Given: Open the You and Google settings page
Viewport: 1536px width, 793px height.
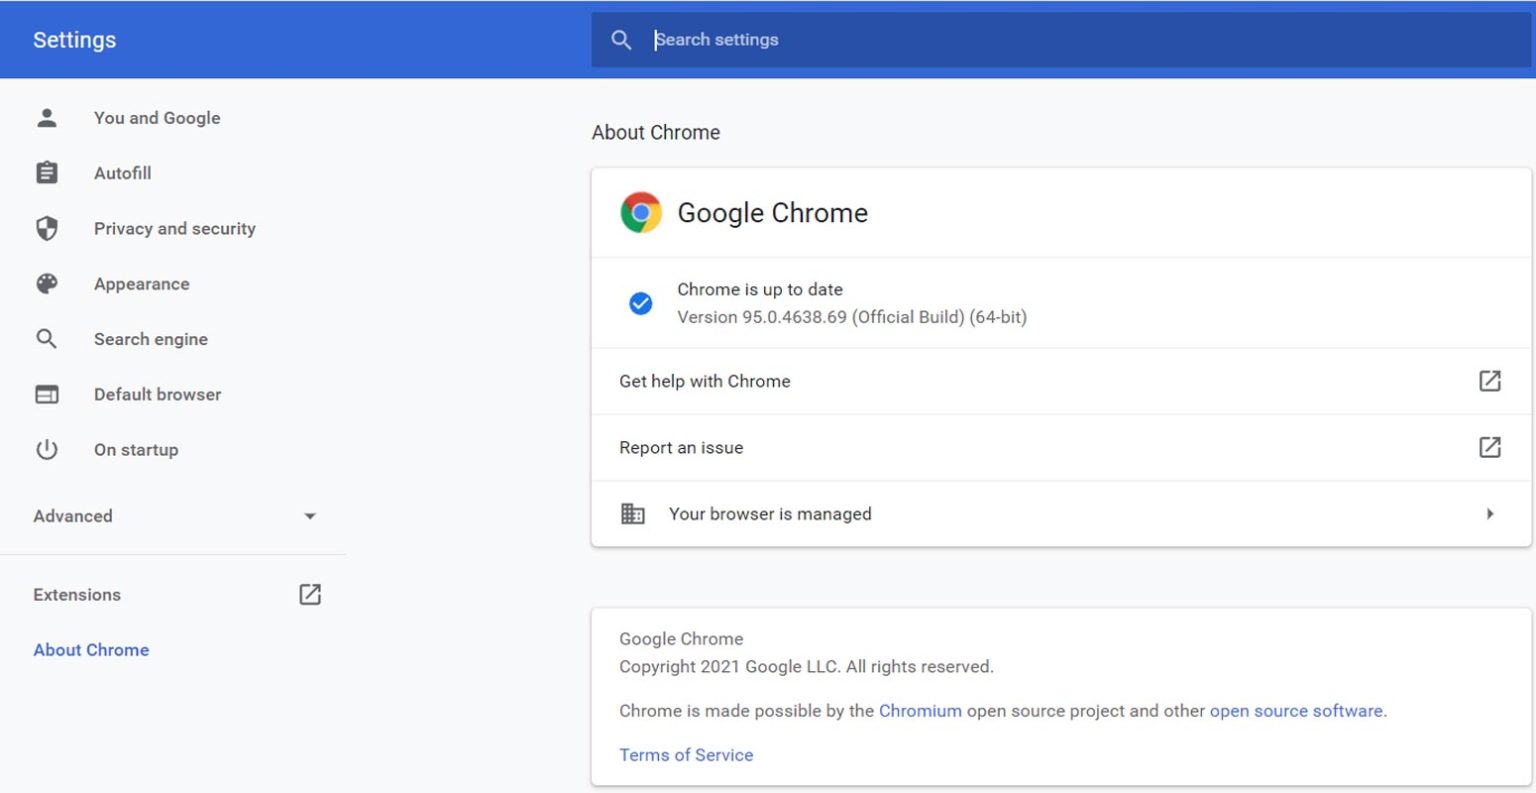Looking at the screenshot, I should (157, 118).
